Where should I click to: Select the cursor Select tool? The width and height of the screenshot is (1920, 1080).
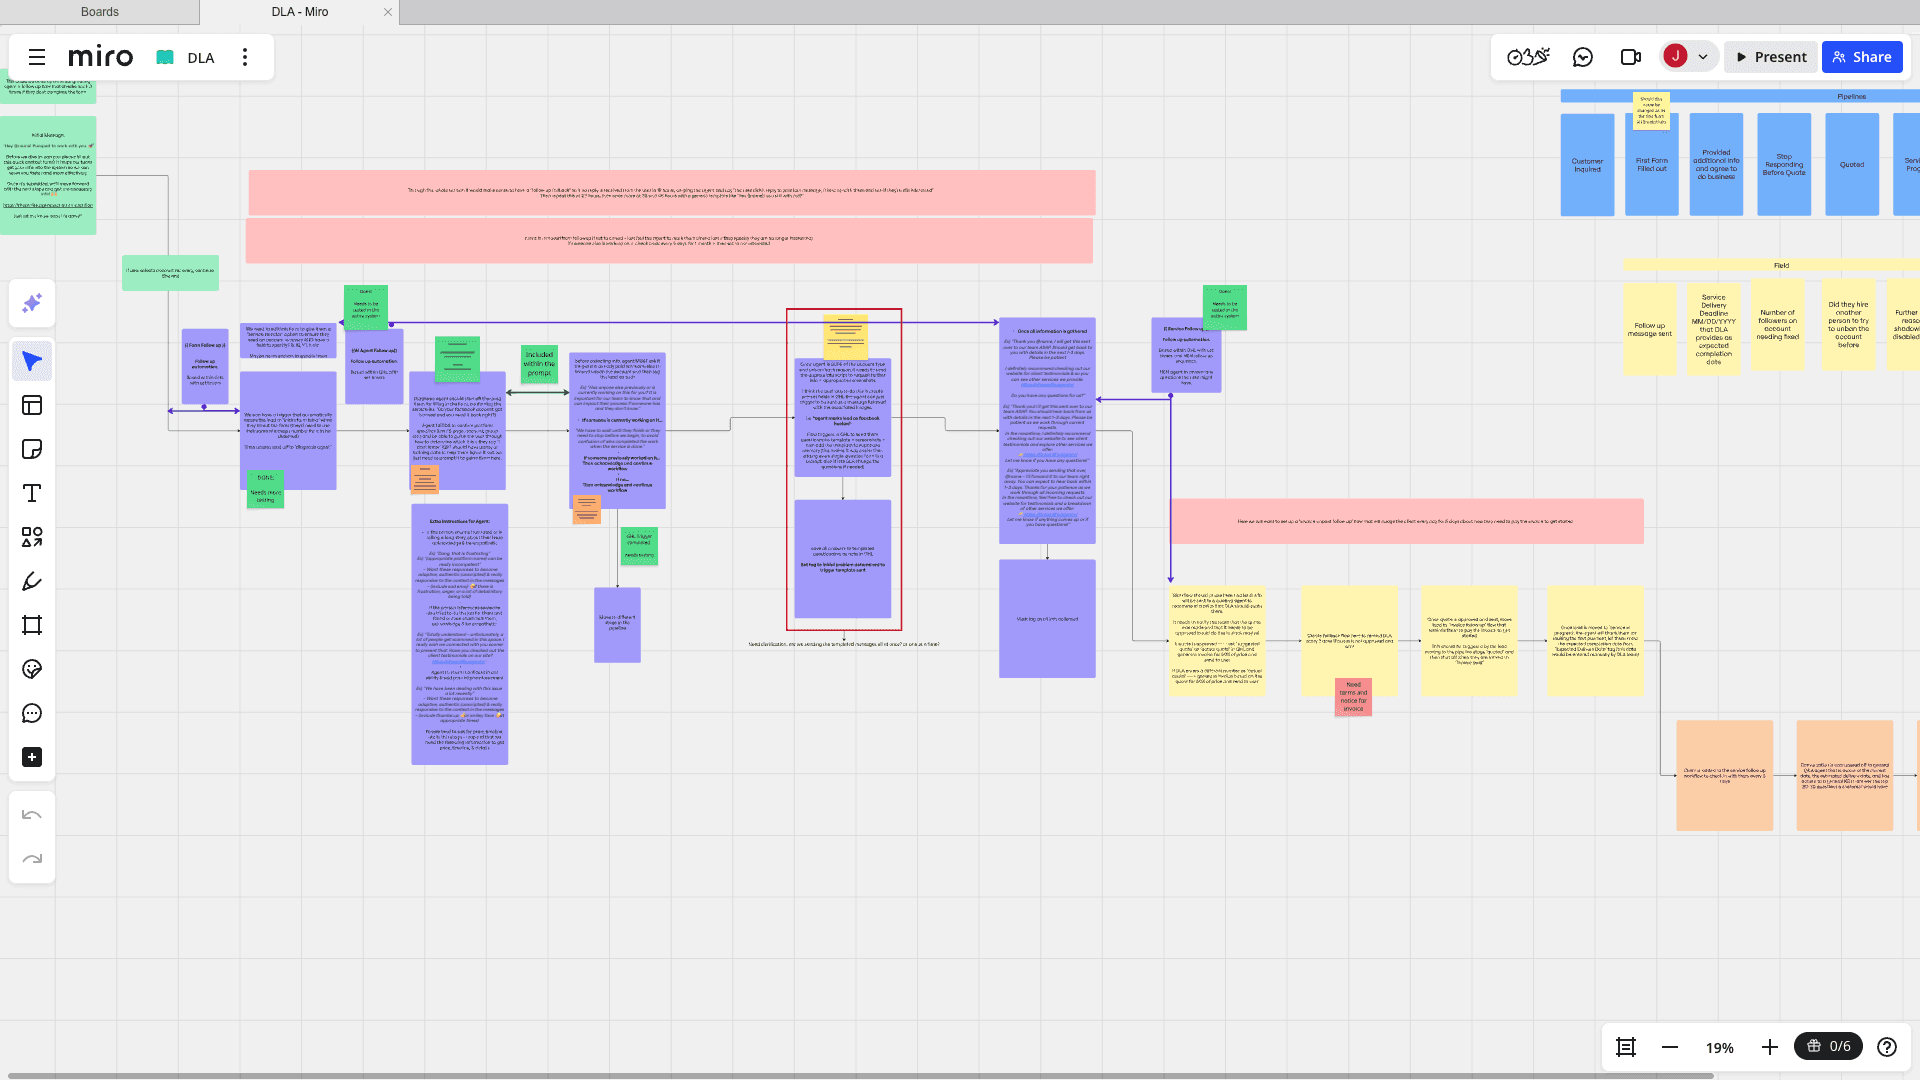click(x=32, y=361)
